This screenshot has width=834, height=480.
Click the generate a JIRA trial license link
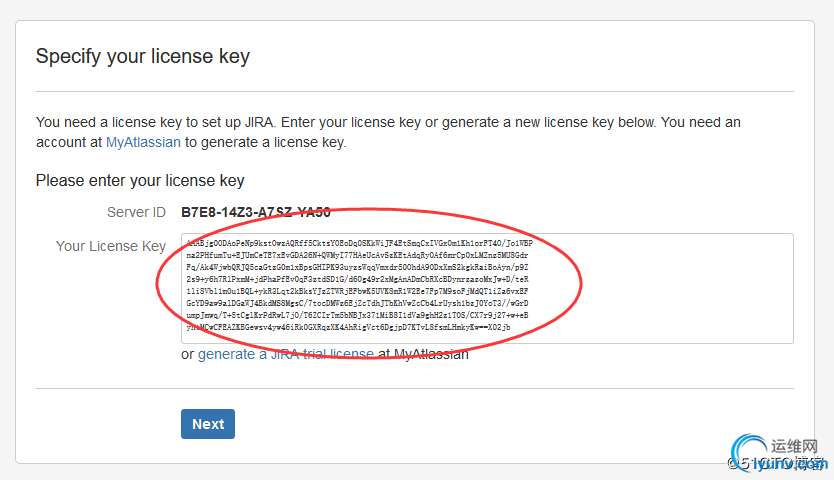click(286, 354)
